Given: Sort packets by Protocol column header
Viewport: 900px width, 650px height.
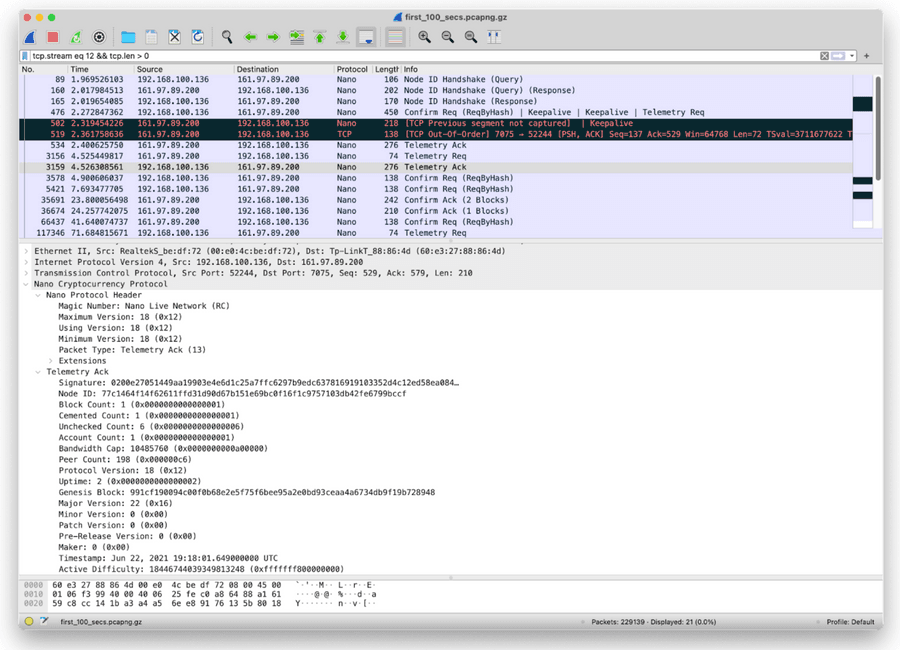Looking at the screenshot, I should click(351, 69).
